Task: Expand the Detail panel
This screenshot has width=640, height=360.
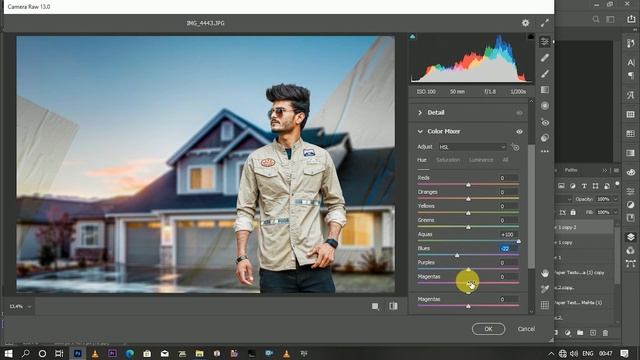Action: [420, 113]
